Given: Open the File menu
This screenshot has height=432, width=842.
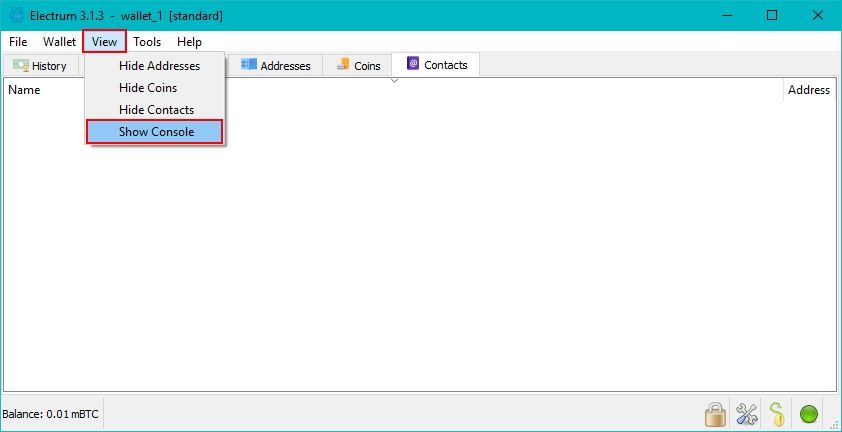Looking at the screenshot, I should tap(18, 42).
